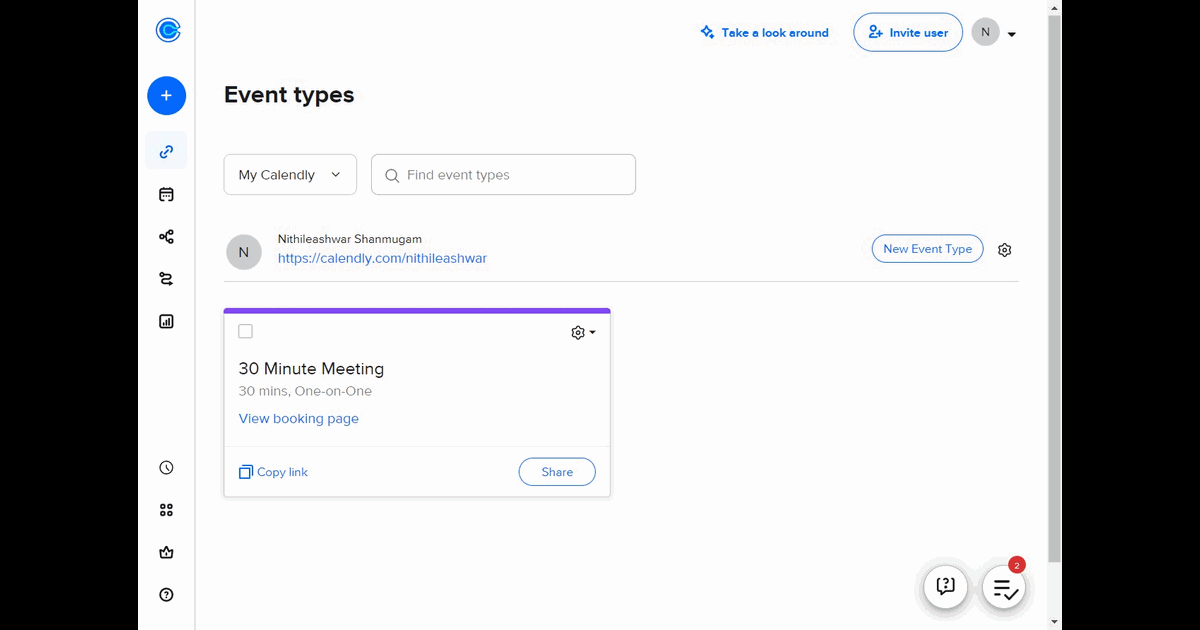1200x630 pixels.
Task: Open the Event types link icon in sidebar
Action: pos(166,152)
